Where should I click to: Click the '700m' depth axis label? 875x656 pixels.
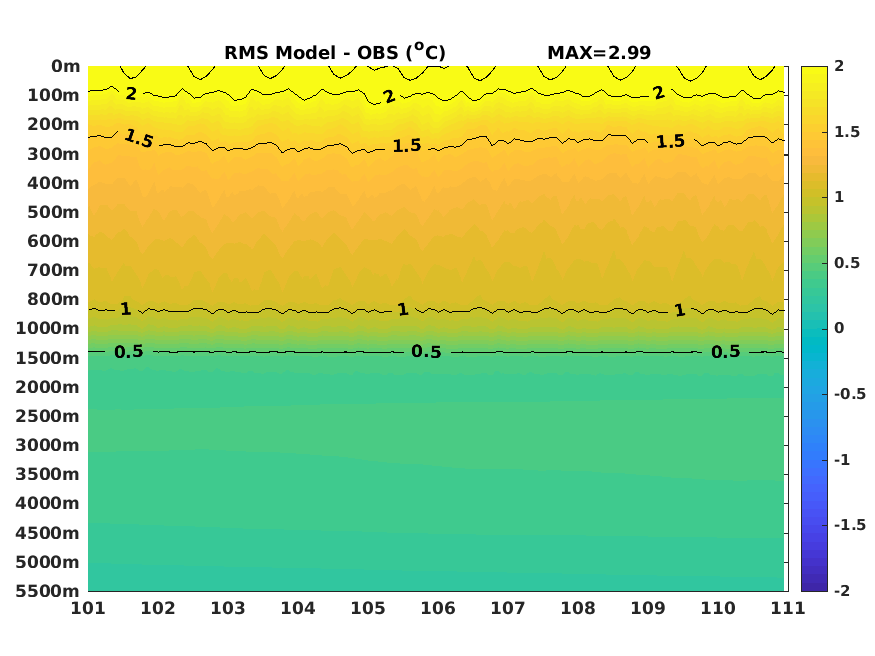pyautogui.click(x=54, y=270)
